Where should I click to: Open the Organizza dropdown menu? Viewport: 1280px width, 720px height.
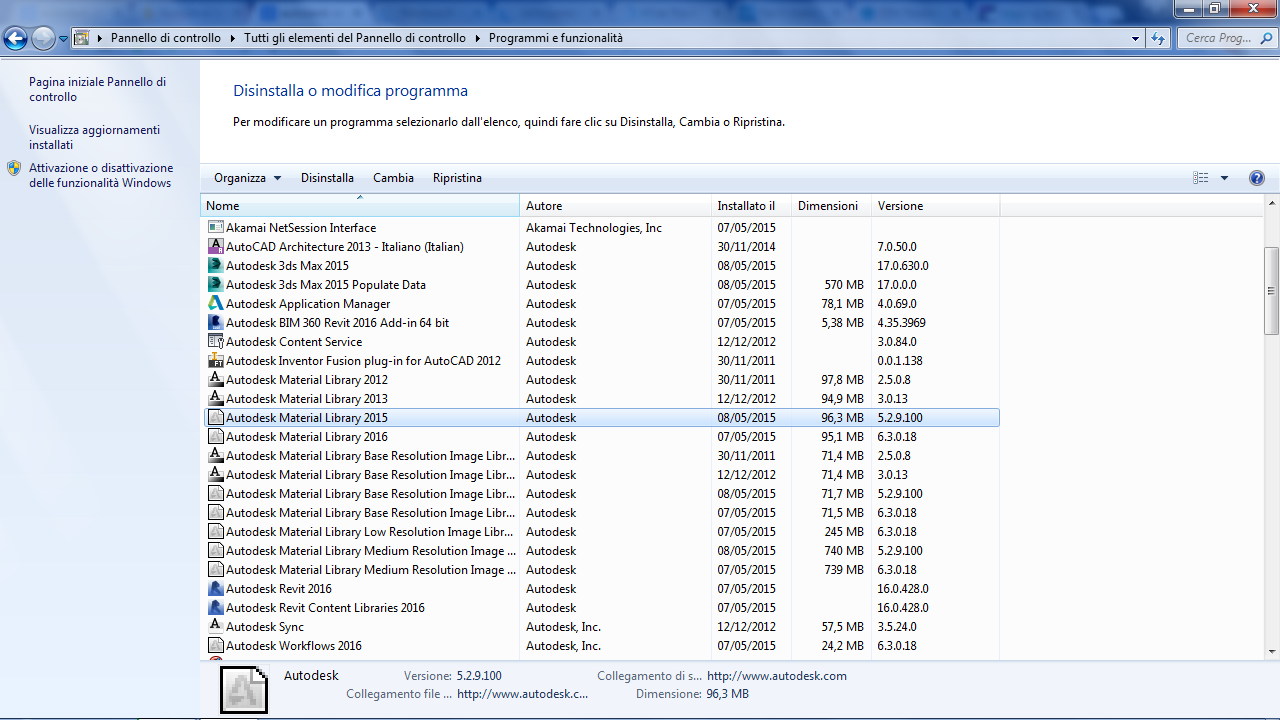pos(245,178)
